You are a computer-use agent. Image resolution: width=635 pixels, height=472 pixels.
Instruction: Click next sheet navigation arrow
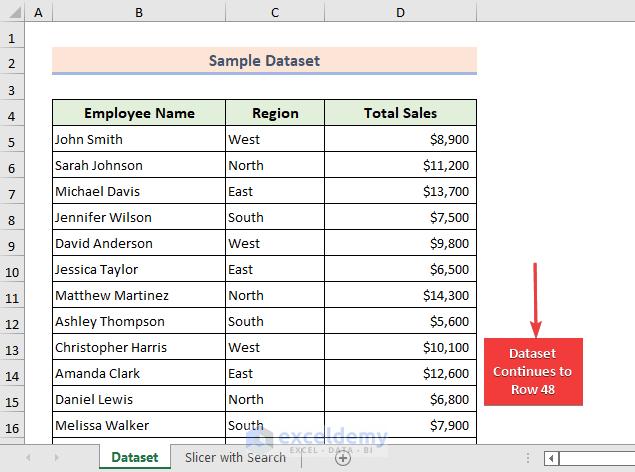click(x=57, y=457)
